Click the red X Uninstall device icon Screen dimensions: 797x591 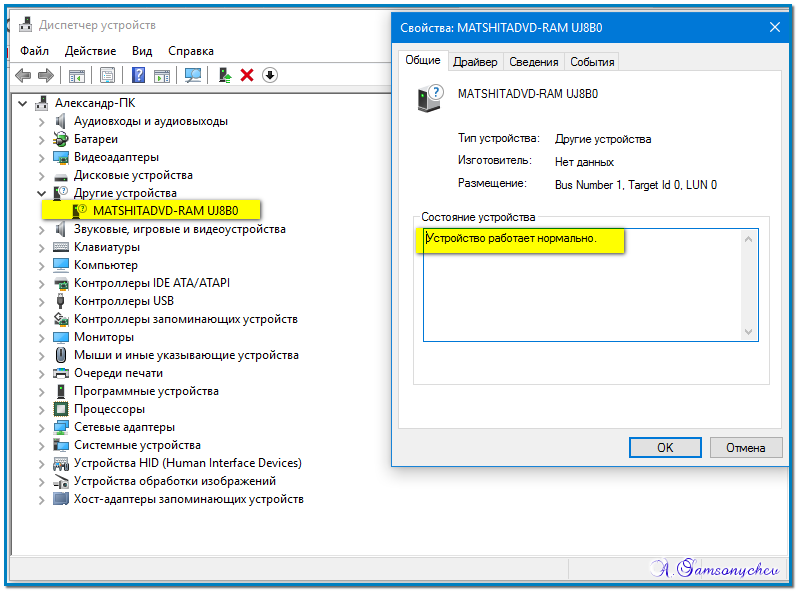tap(247, 75)
